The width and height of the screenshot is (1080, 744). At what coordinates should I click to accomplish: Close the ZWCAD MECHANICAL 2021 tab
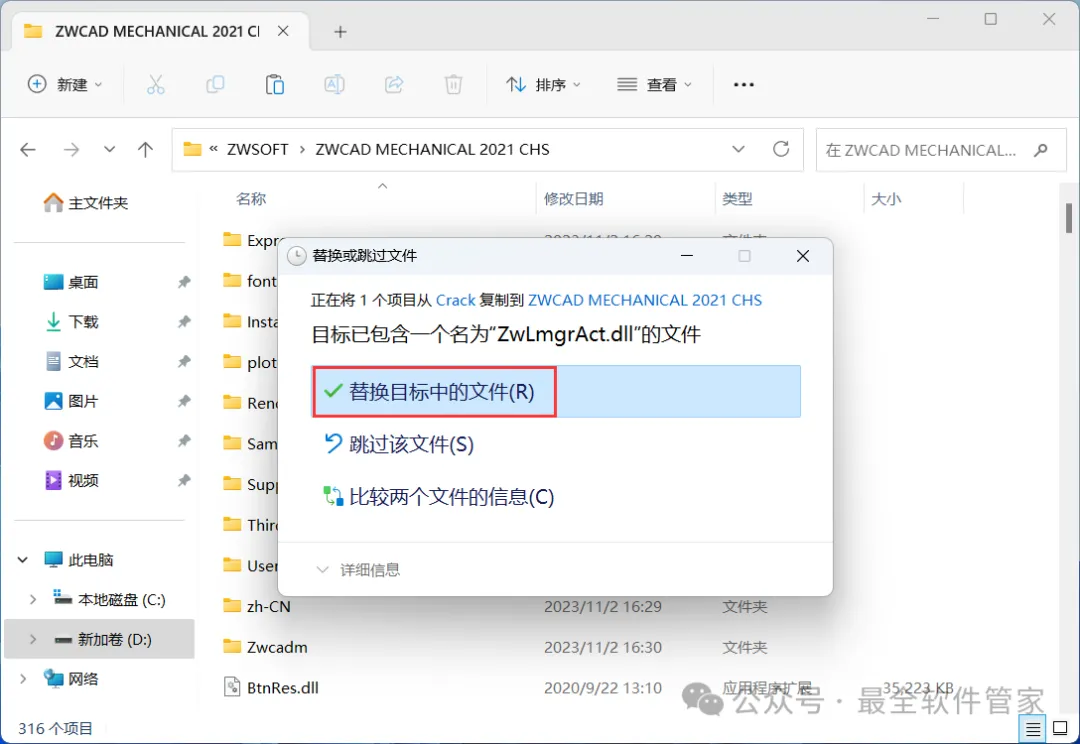coord(283,31)
